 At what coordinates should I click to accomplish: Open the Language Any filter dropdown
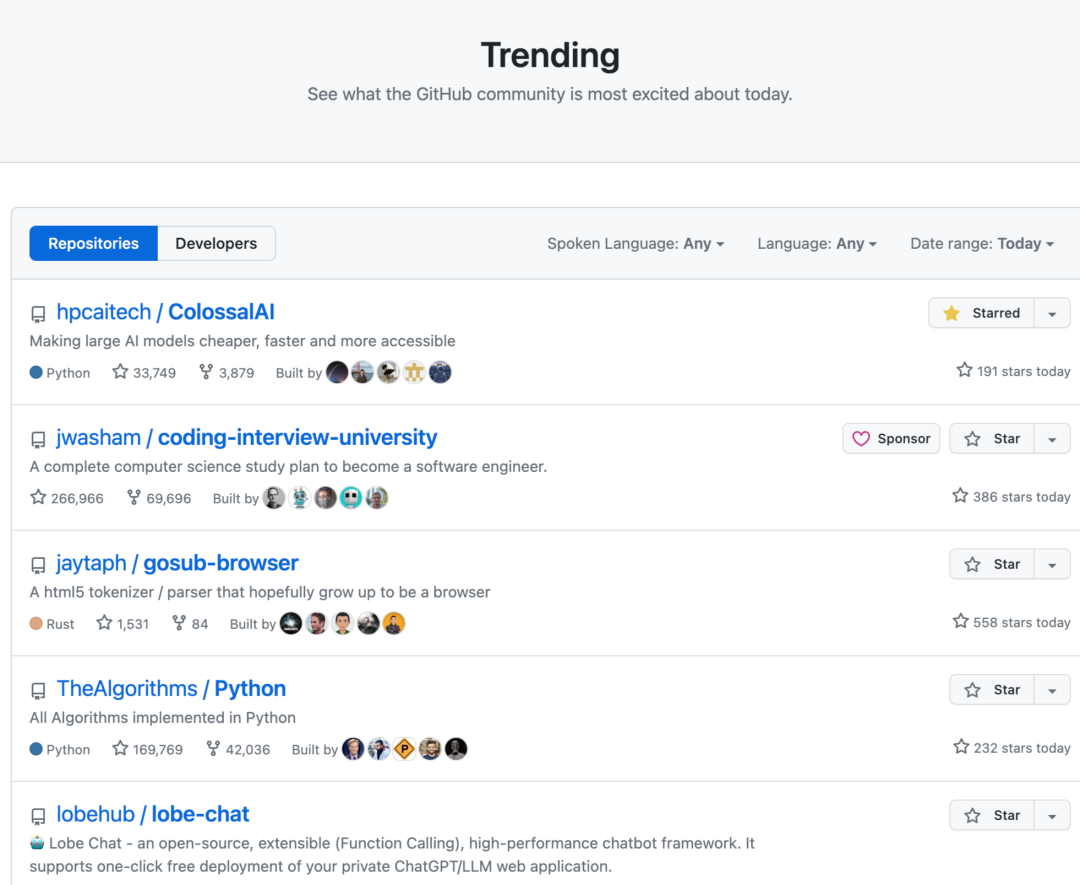[x=816, y=244]
